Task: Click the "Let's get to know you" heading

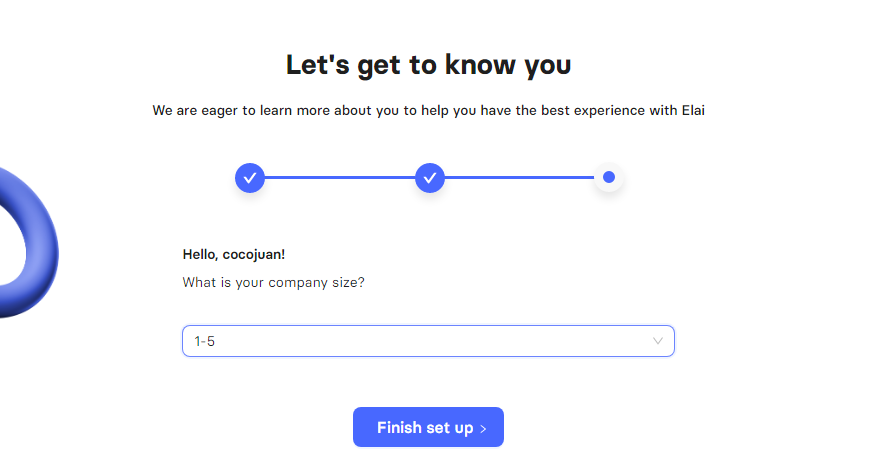Action: 428,65
